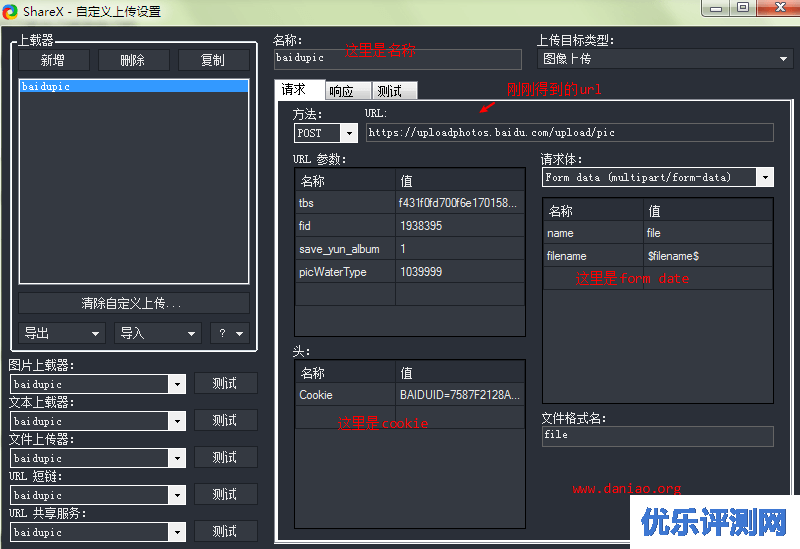
Task: Click the f431f0fd700f6e170158... value cell
Action: [x=460, y=203]
